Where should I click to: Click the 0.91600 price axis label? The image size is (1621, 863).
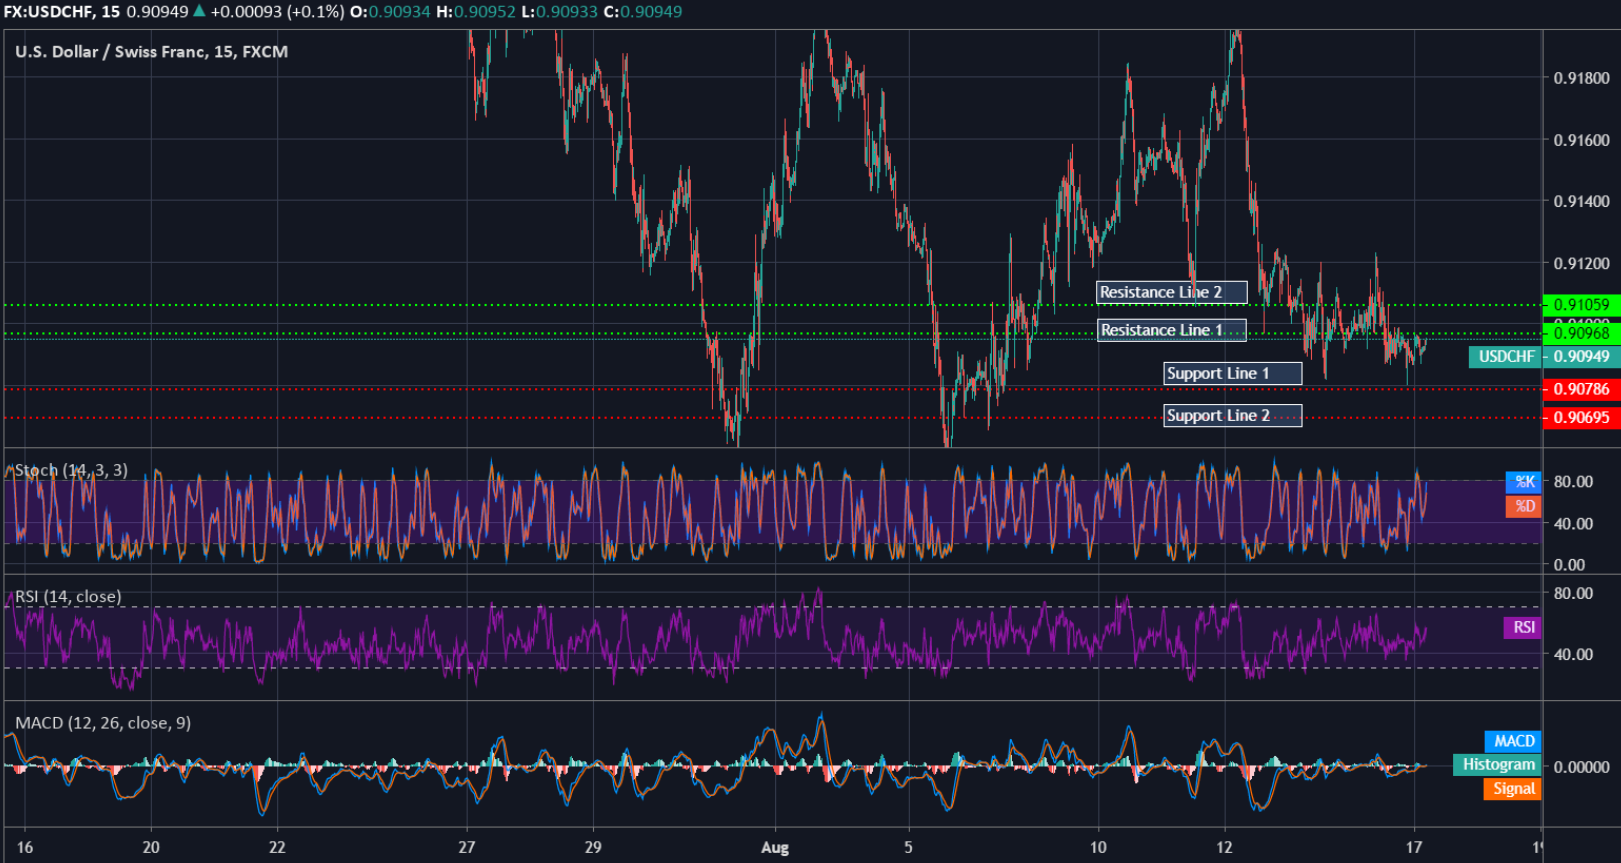click(1581, 140)
